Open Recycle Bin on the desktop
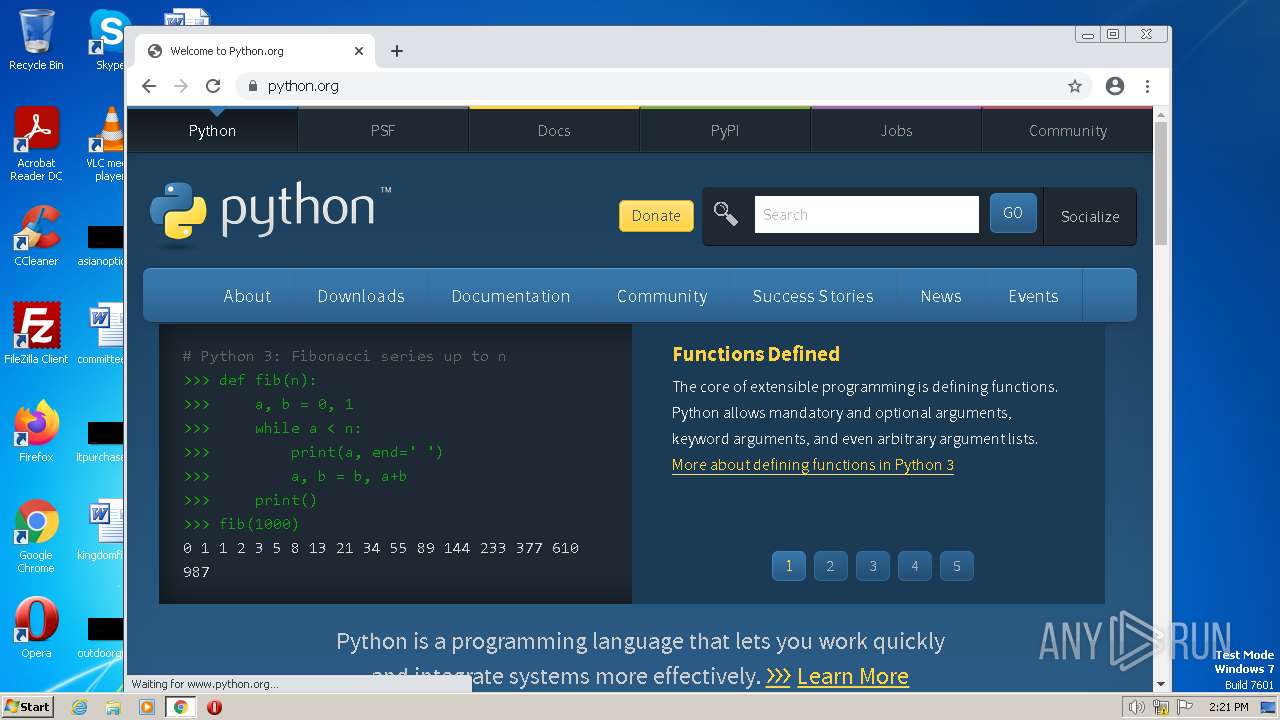 click(36, 40)
